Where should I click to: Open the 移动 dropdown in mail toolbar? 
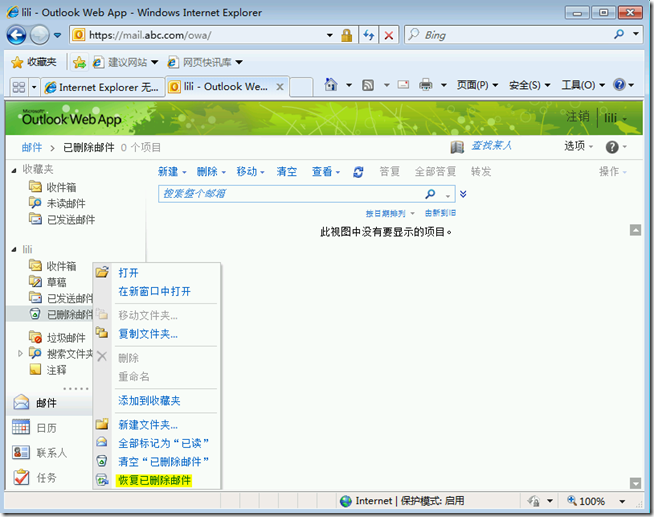[x=250, y=171]
